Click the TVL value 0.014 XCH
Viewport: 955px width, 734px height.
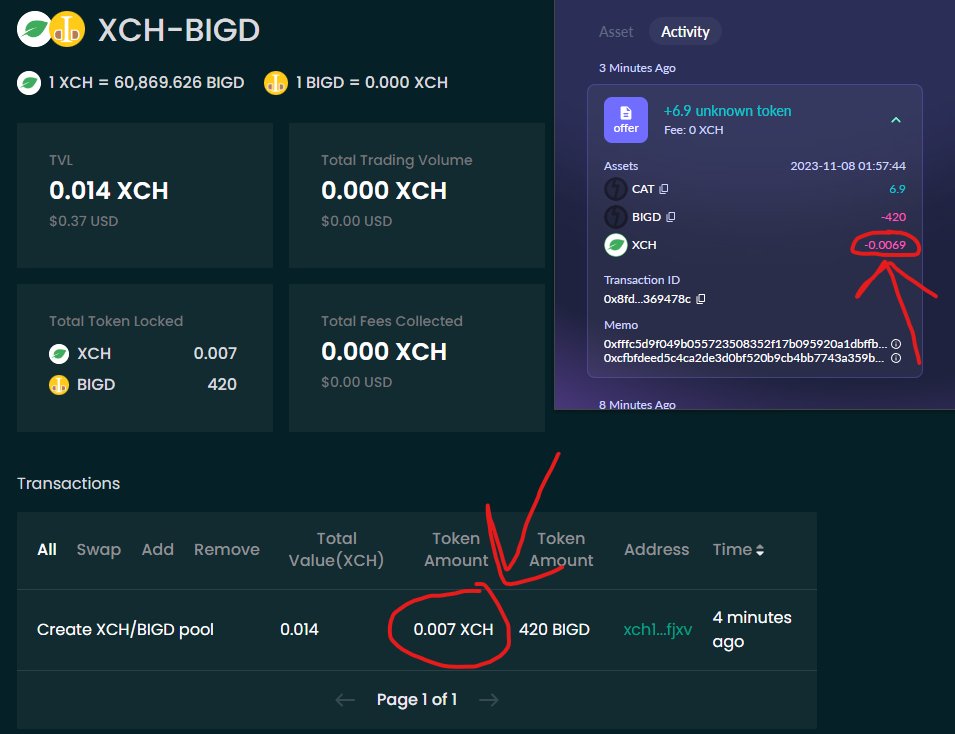(109, 191)
